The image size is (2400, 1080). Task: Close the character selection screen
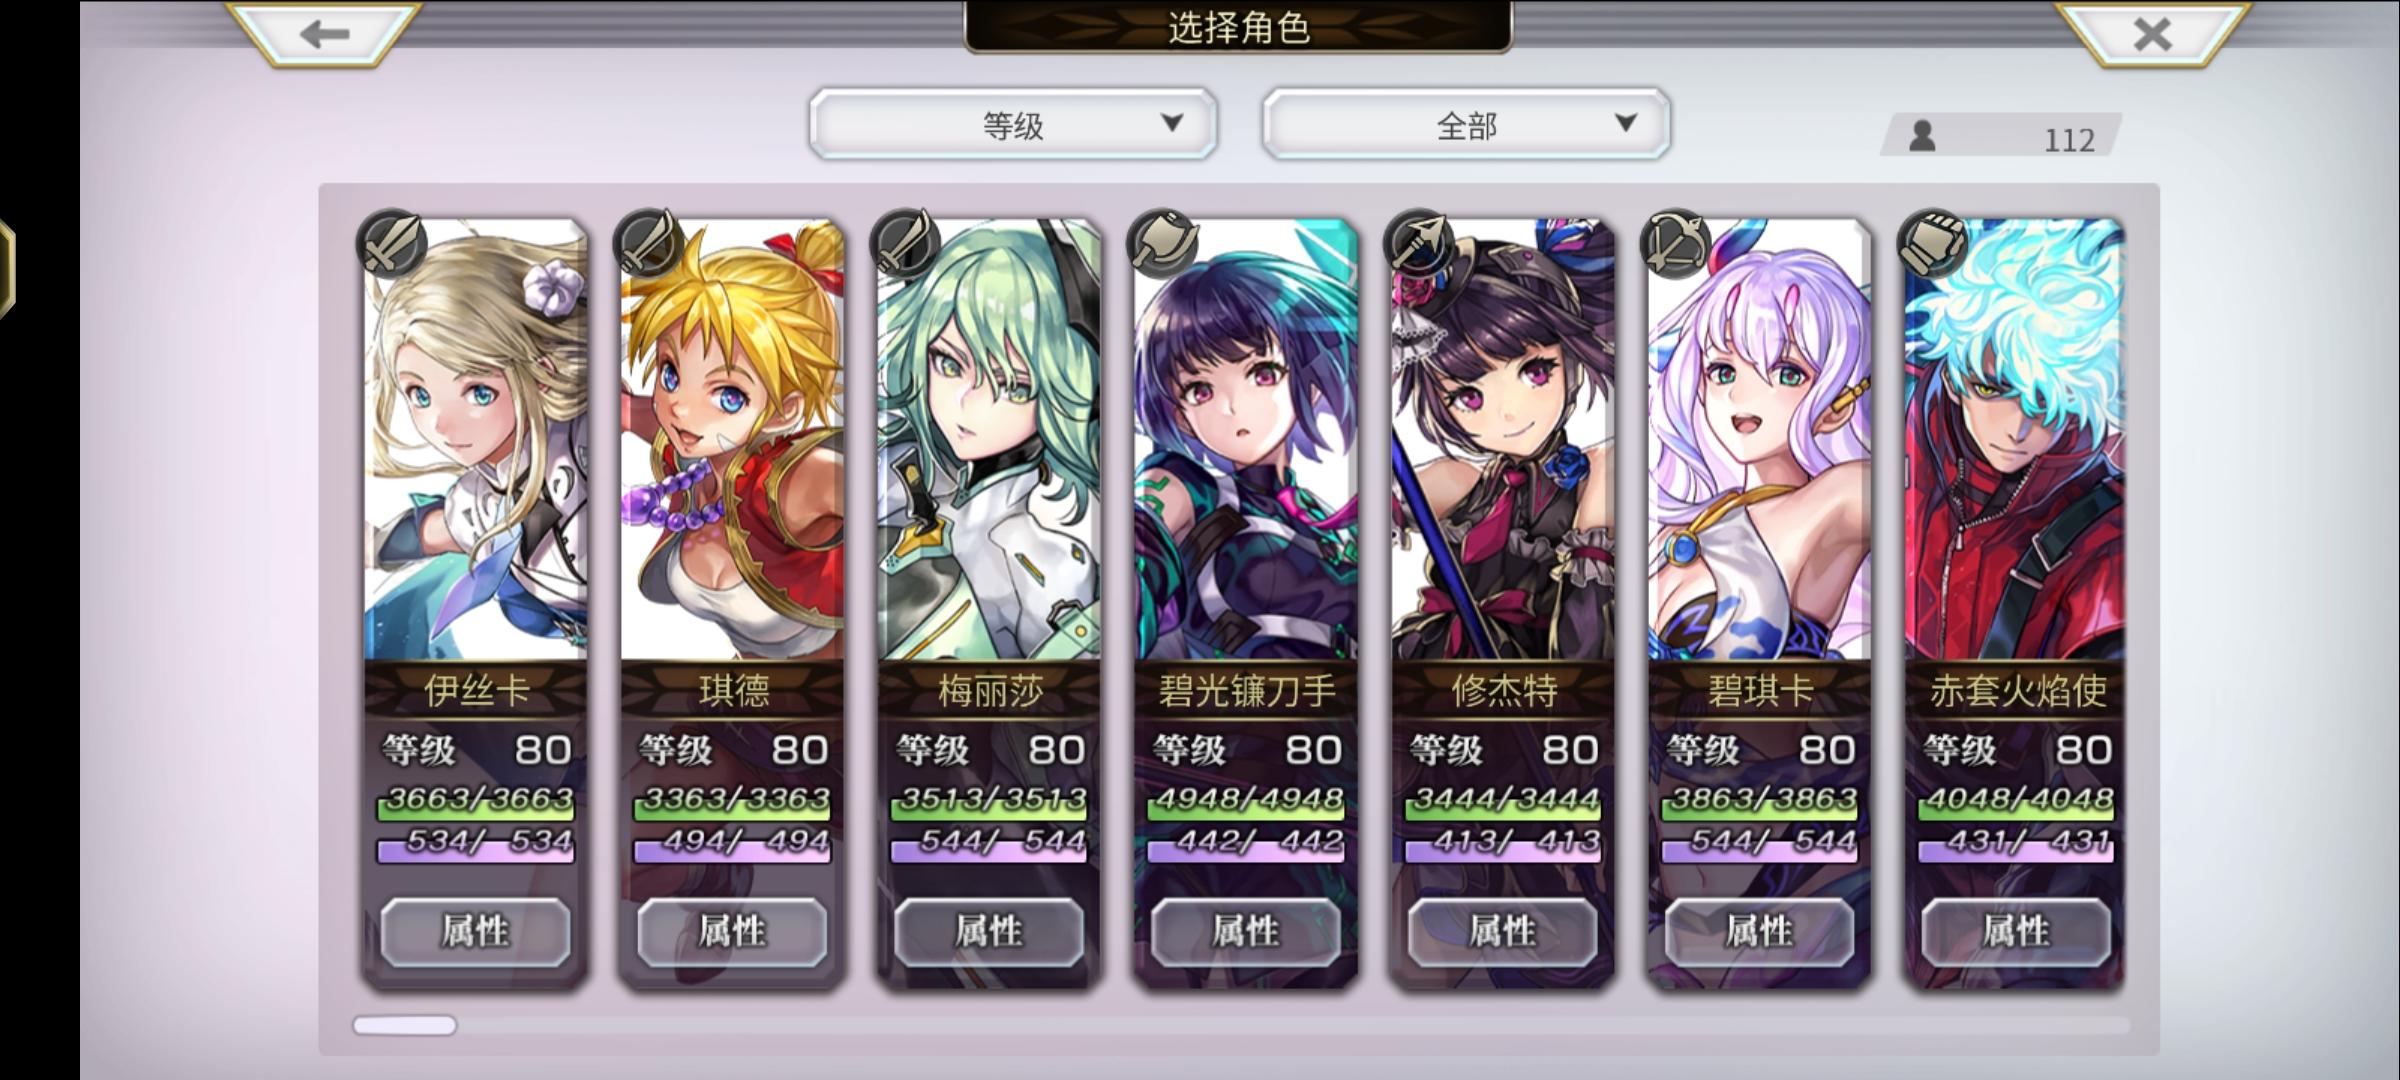[x=2152, y=34]
